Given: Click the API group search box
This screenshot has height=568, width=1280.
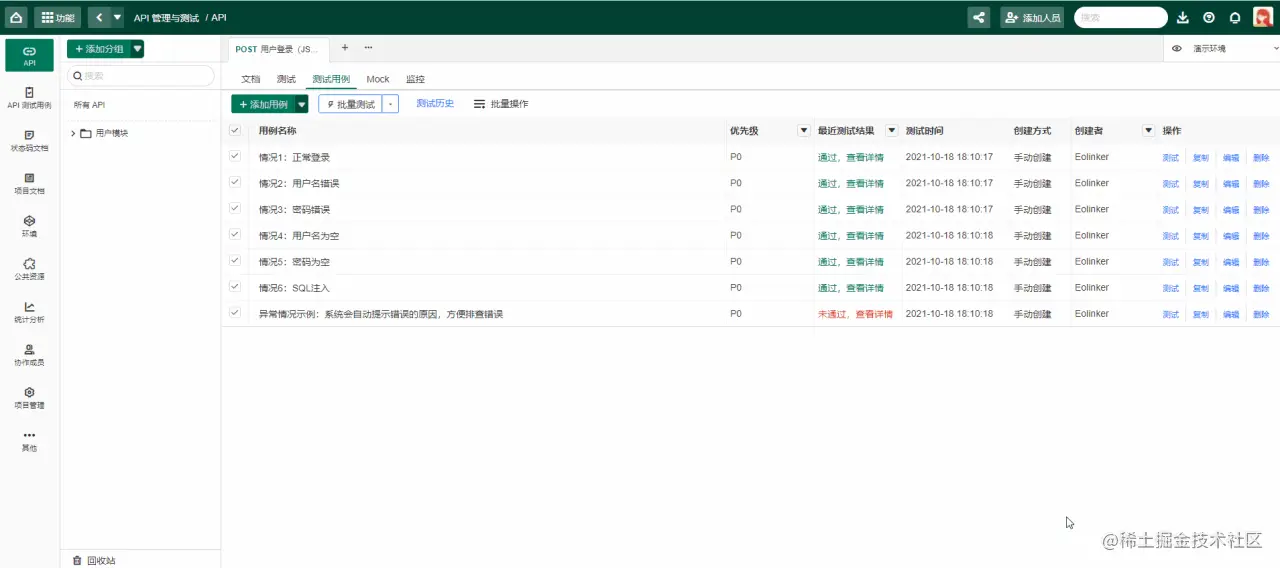Looking at the screenshot, I should click(141, 76).
